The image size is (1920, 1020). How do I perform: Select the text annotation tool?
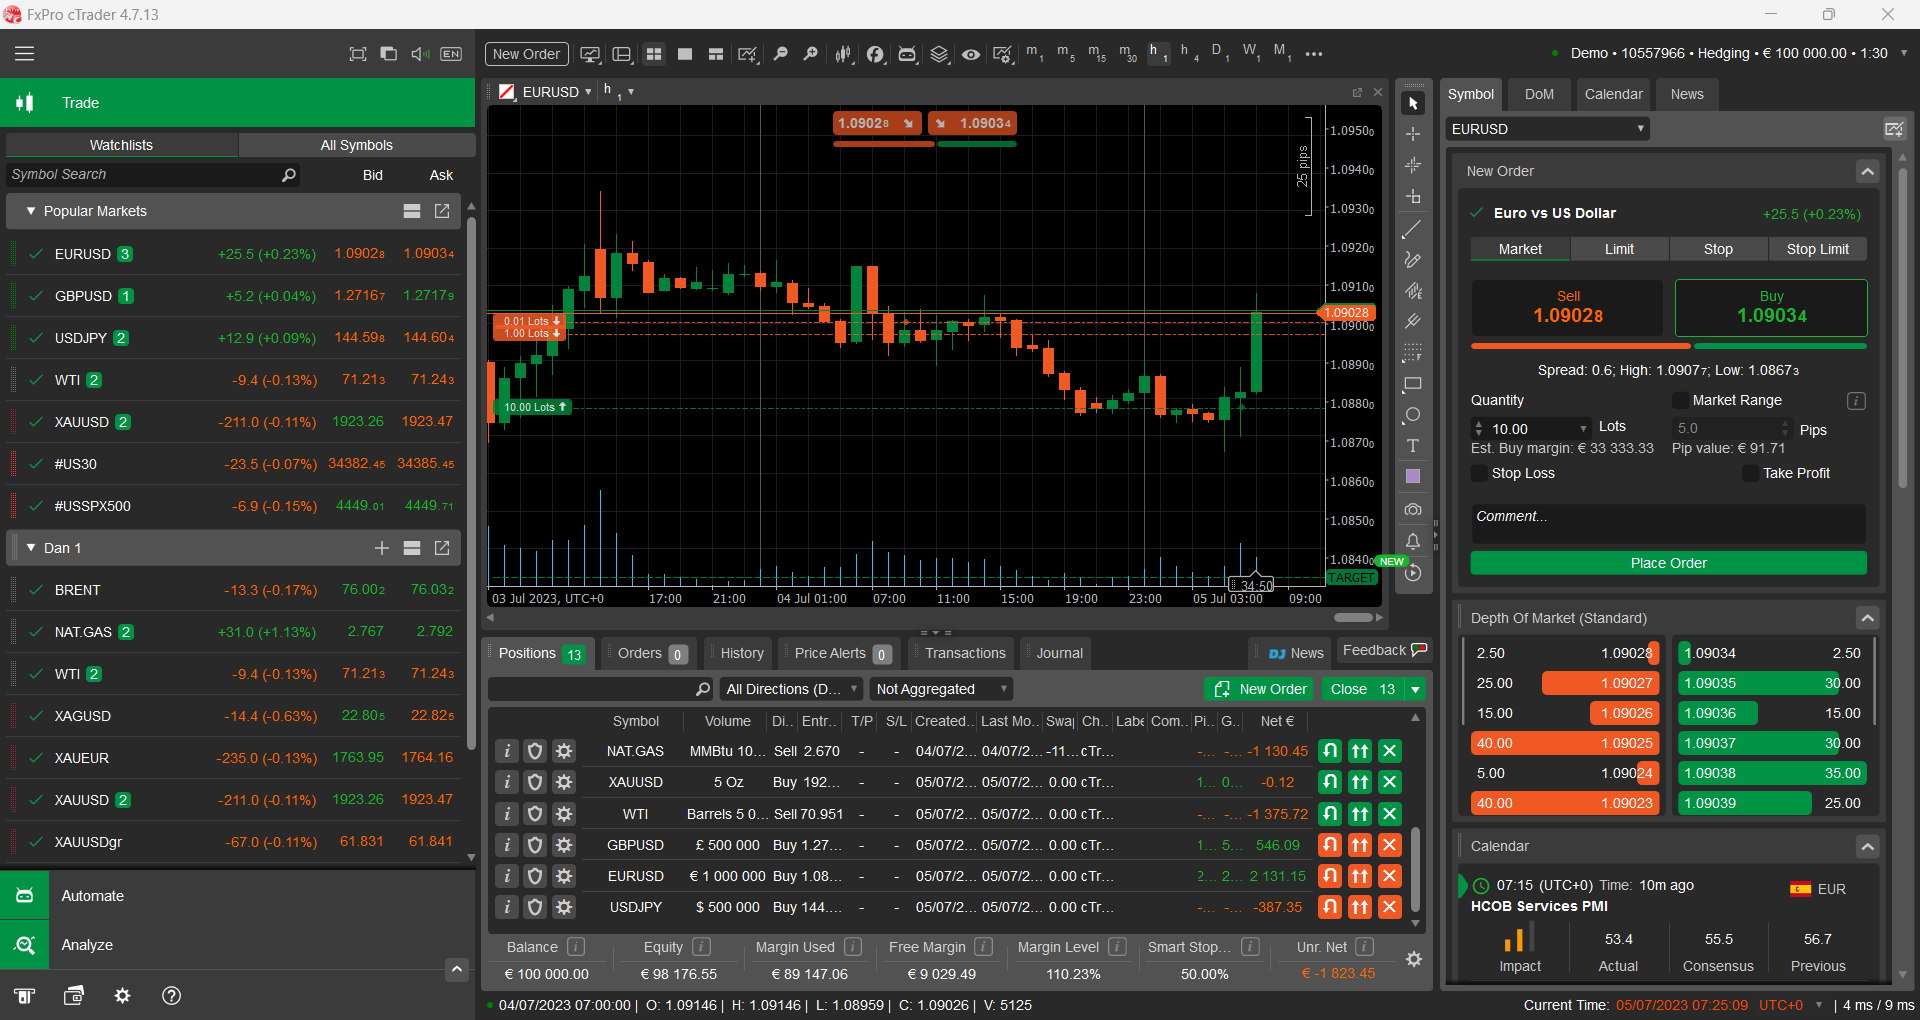(x=1413, y=446)
